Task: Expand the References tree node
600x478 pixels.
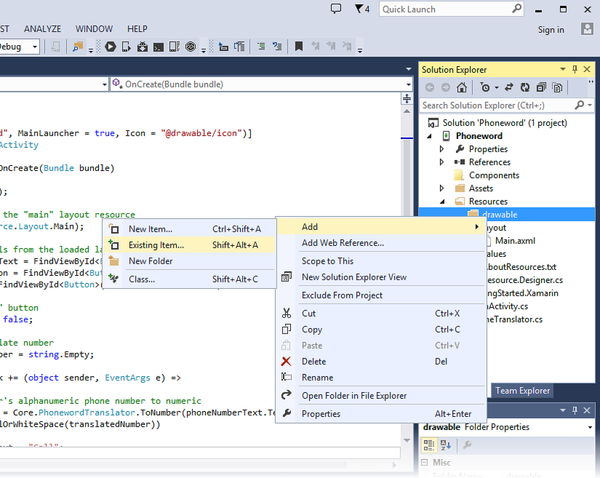Action: [442, 162]
